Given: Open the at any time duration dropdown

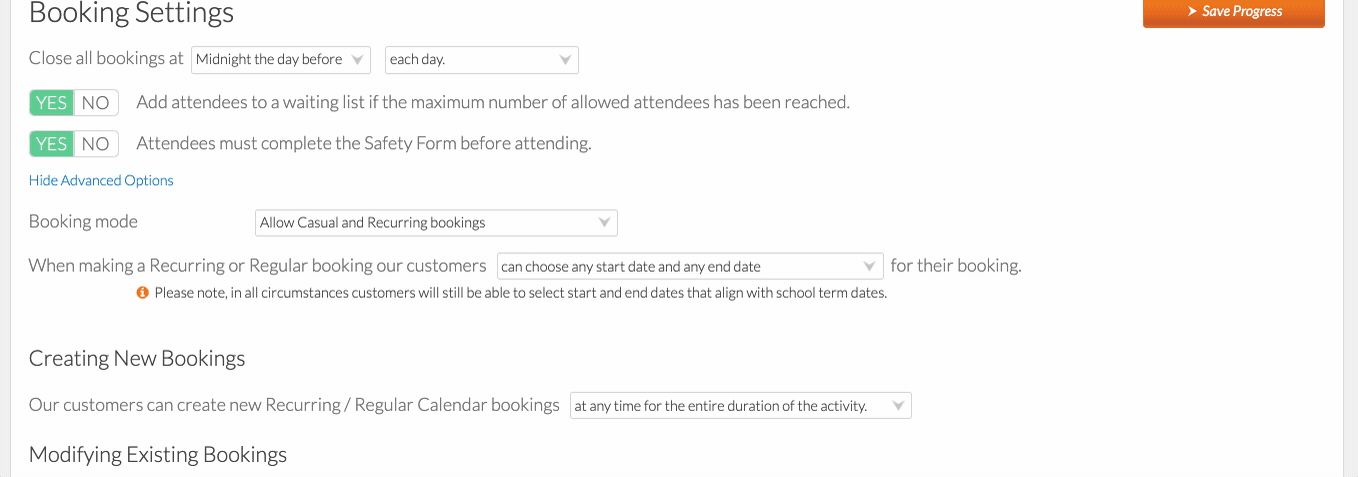Looking at the screenshot, I should pos(741,406).
